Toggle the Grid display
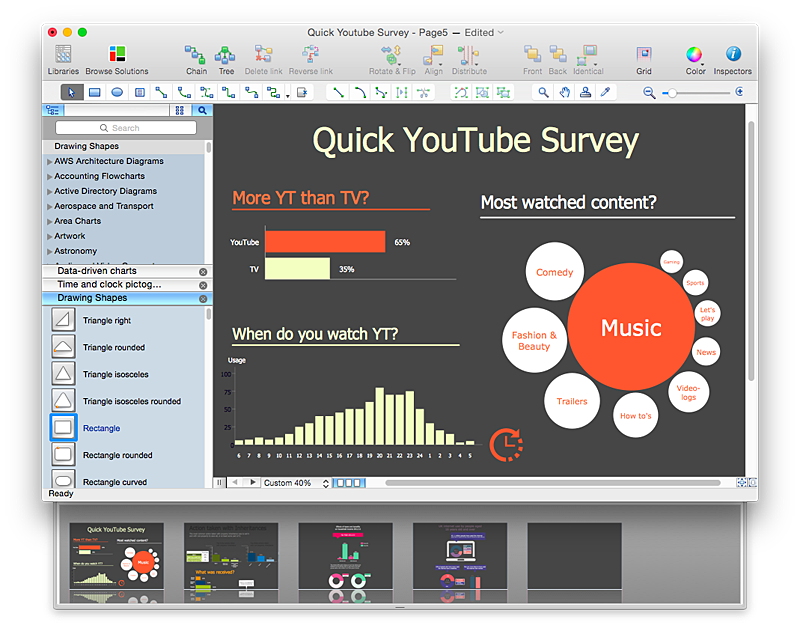Viewport: 800px width, 625px height. pyautogui.click(x=644, y=60)
